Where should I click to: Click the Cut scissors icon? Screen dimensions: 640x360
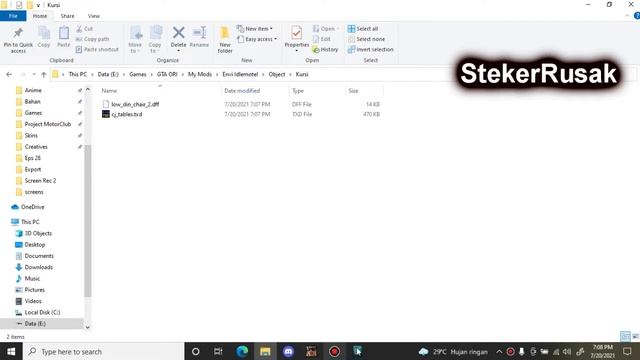[x=79, y=29]
